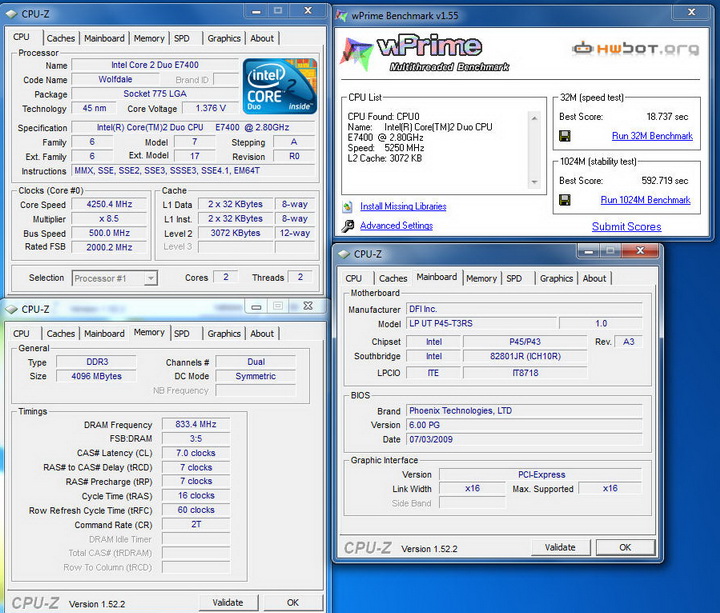Open Caches tab in the Memory CPU-Z window
Image resolution: width=720 pixels, height=613 pixels.
(x=61, y=334)
